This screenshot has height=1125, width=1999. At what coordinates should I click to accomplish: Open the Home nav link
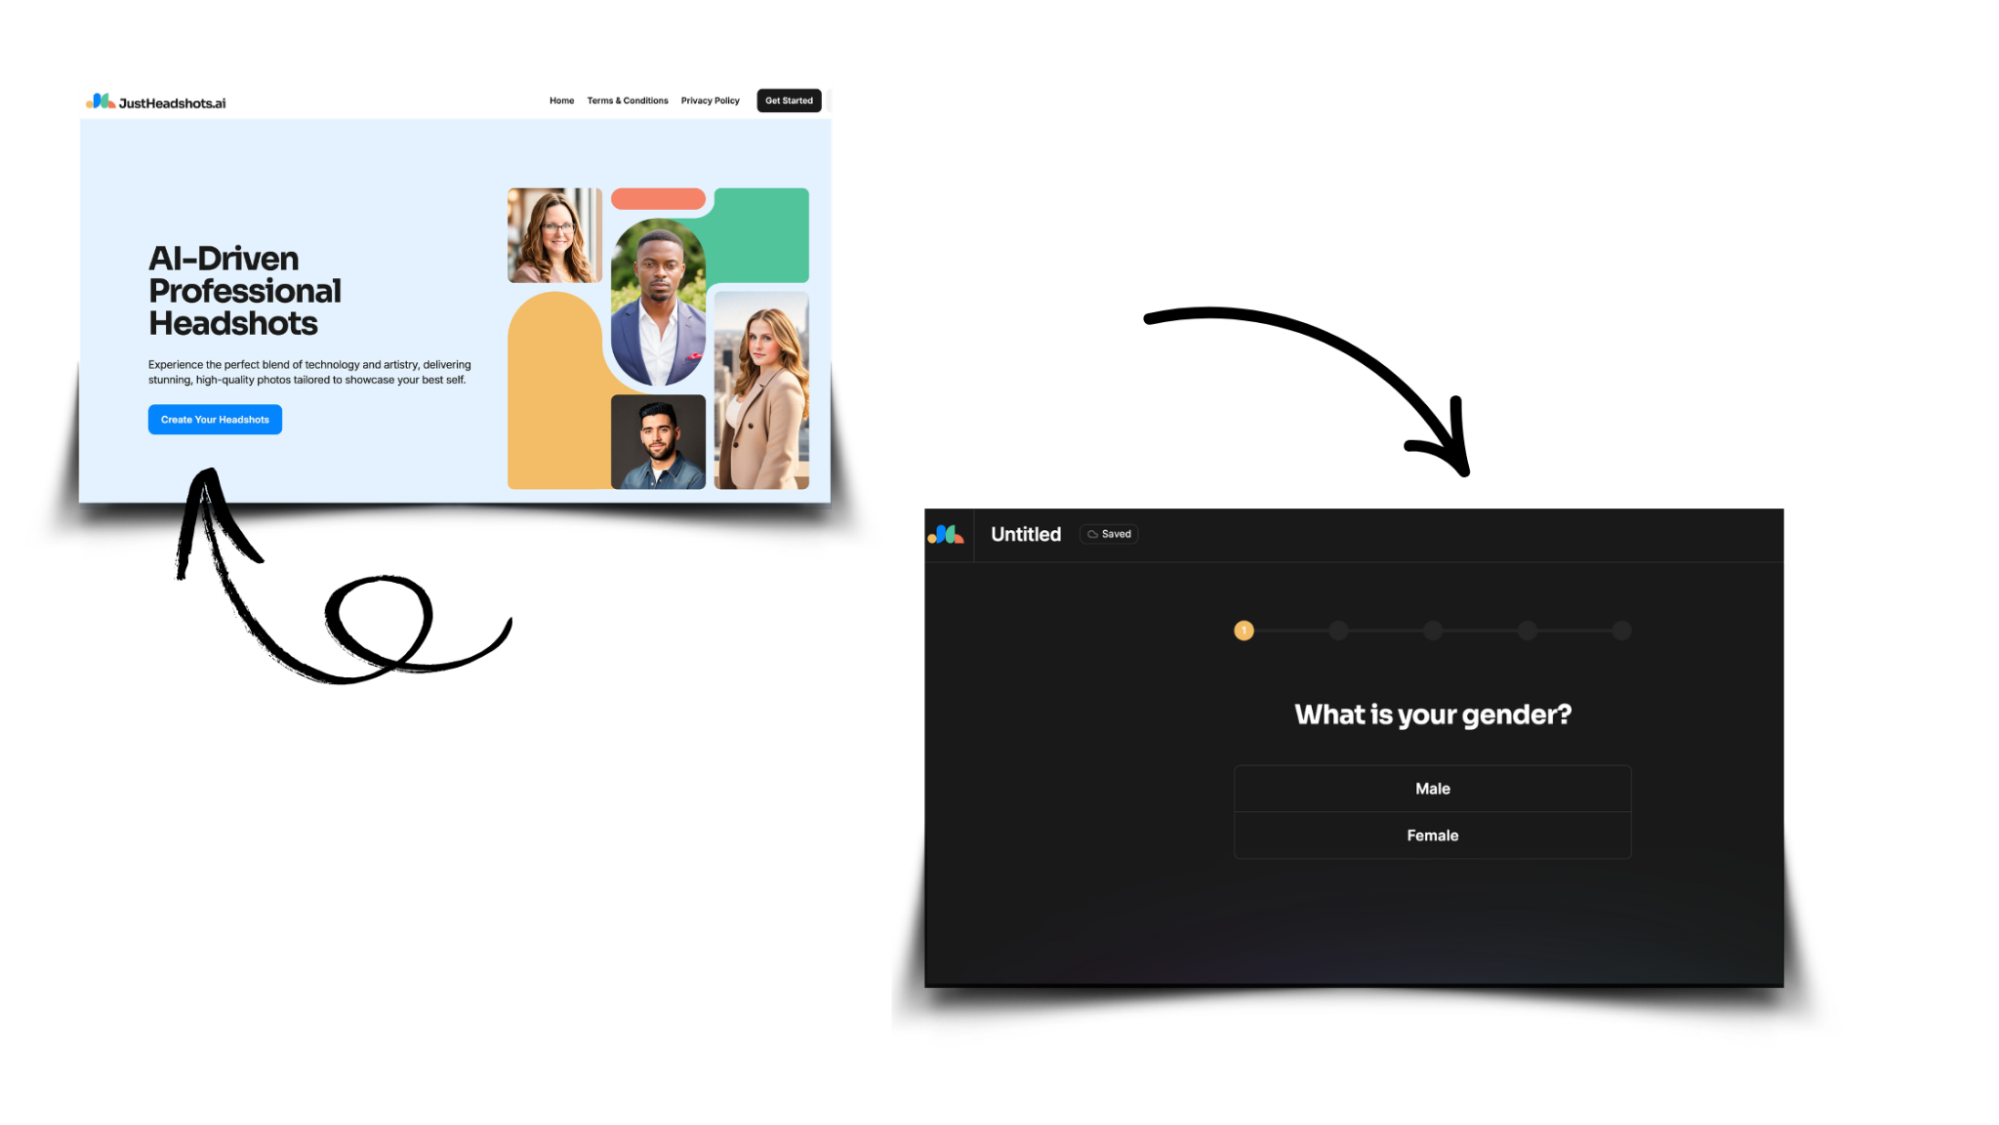(561, 101)
